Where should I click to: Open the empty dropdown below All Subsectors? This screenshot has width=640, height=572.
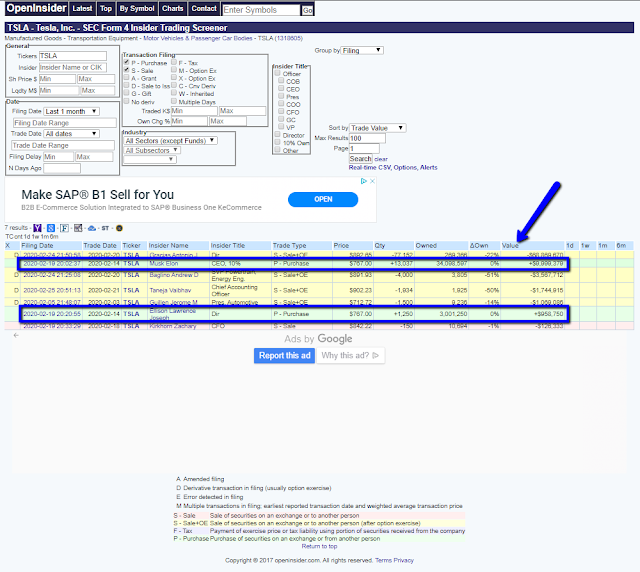point(150,159)
